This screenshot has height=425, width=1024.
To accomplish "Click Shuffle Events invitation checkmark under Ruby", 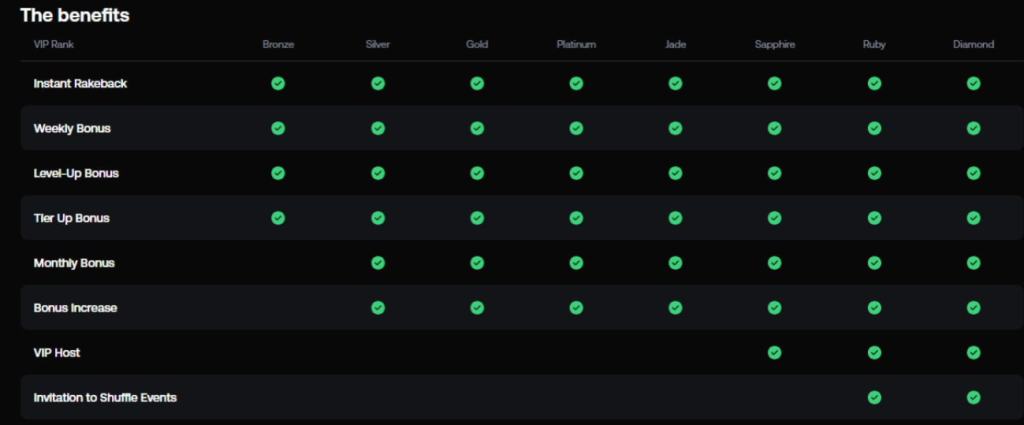I will (874, 397).
